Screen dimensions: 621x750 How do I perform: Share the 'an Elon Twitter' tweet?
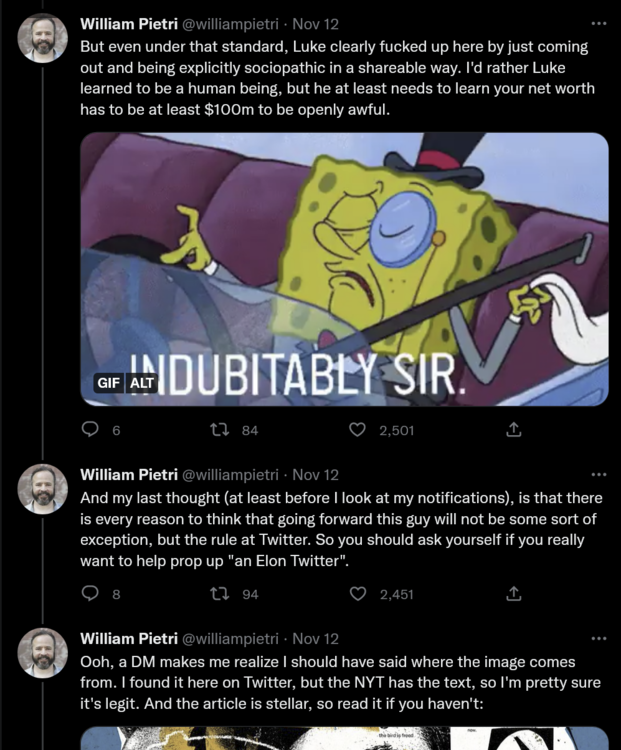[514, 594]
